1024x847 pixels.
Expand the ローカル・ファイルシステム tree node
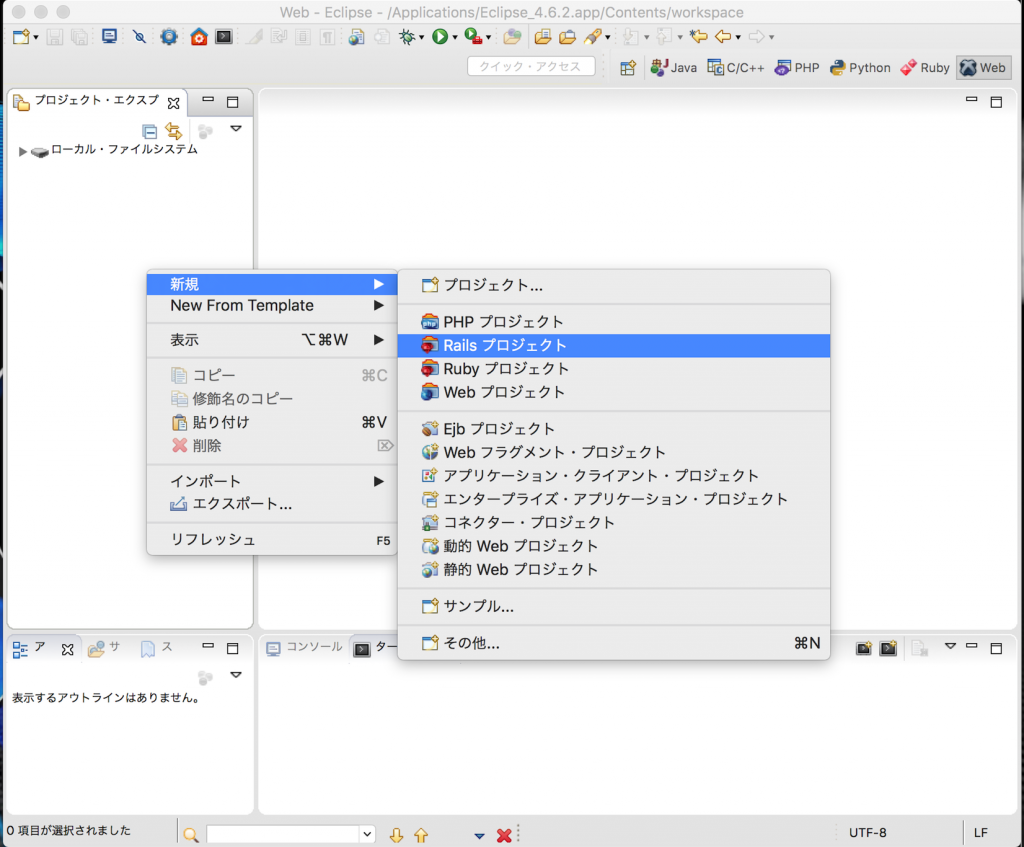pos(23,152)
